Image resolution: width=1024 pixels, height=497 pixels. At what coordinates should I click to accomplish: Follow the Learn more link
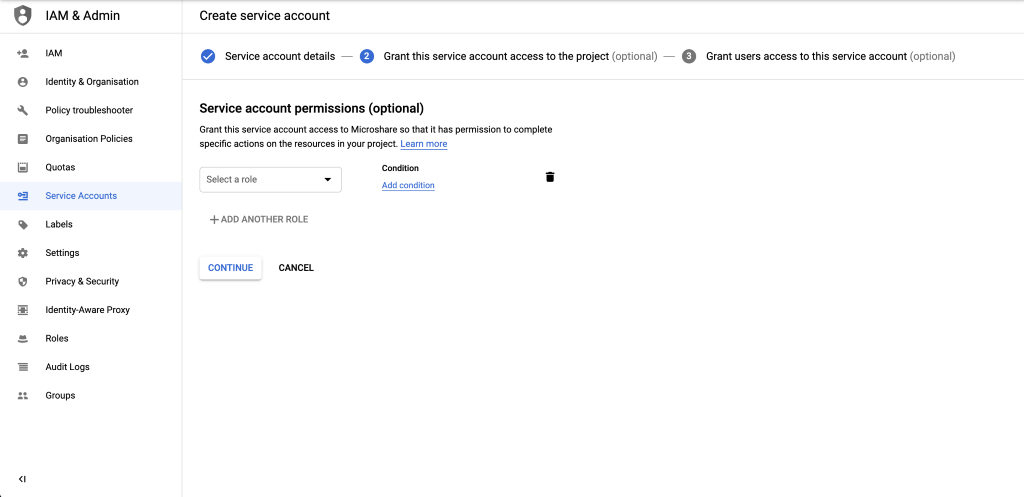pyautogui.click(x=424, y=144)
